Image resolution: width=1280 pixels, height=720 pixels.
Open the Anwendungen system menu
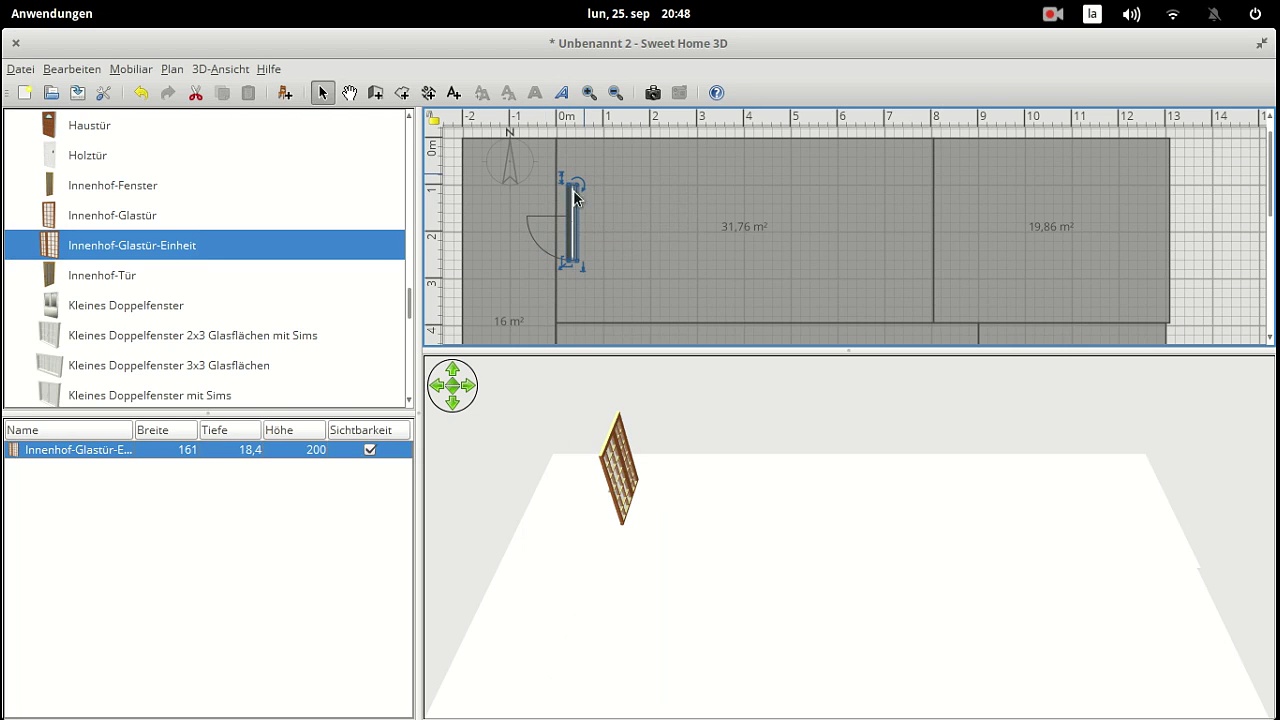[x=52, y=14]
